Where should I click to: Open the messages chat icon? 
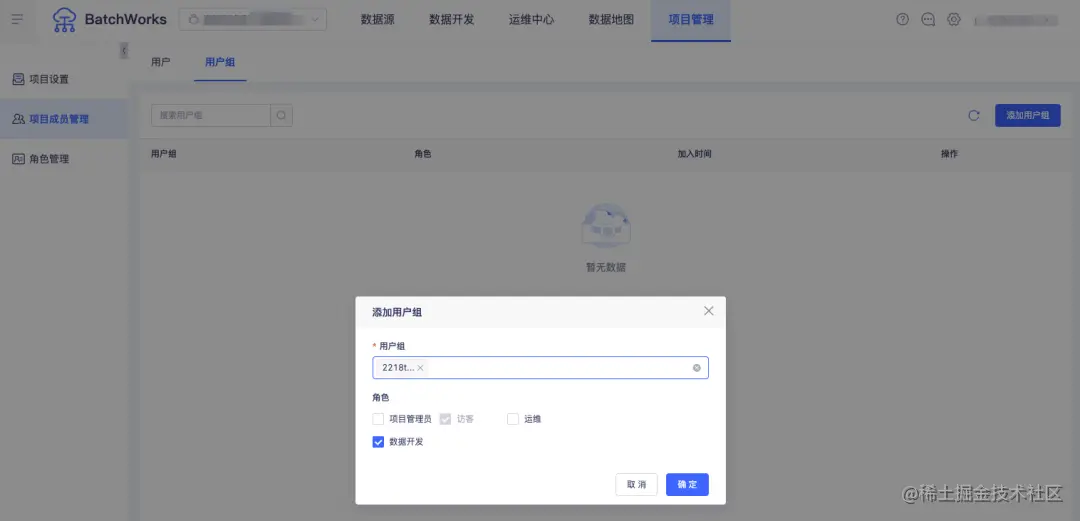click(x=928, y=19)
